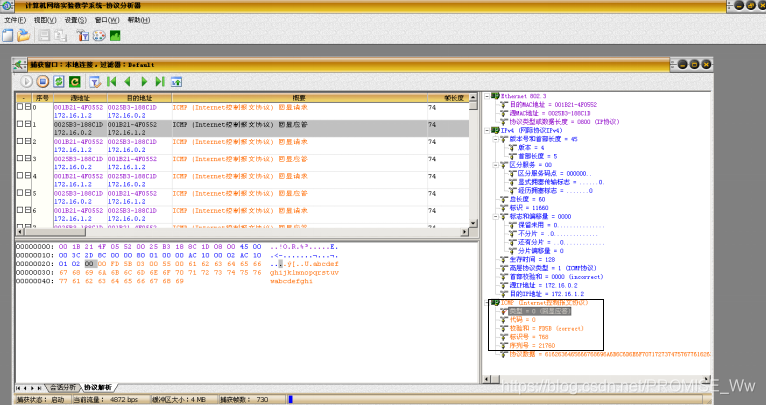The image size is (766, 405).
Task: Go to next frame green arrow
Action: (x=144, y=82)
